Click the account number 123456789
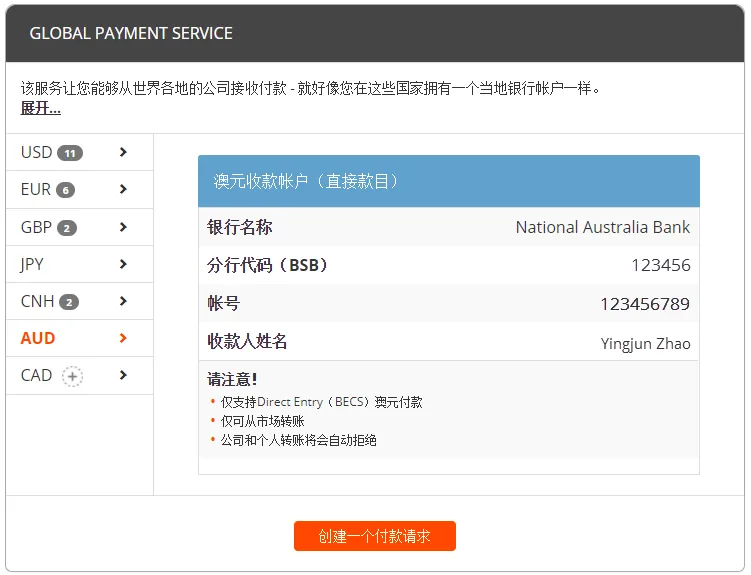 pyautogui.click(x=645, y=304)
